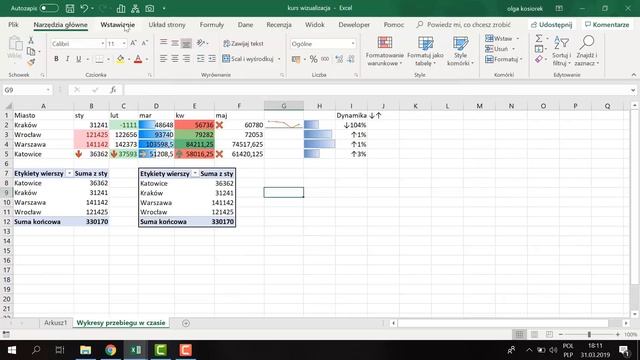Apply the fill color bucket
The height and width of the screenshot is (360, 640).
point(120,59)
